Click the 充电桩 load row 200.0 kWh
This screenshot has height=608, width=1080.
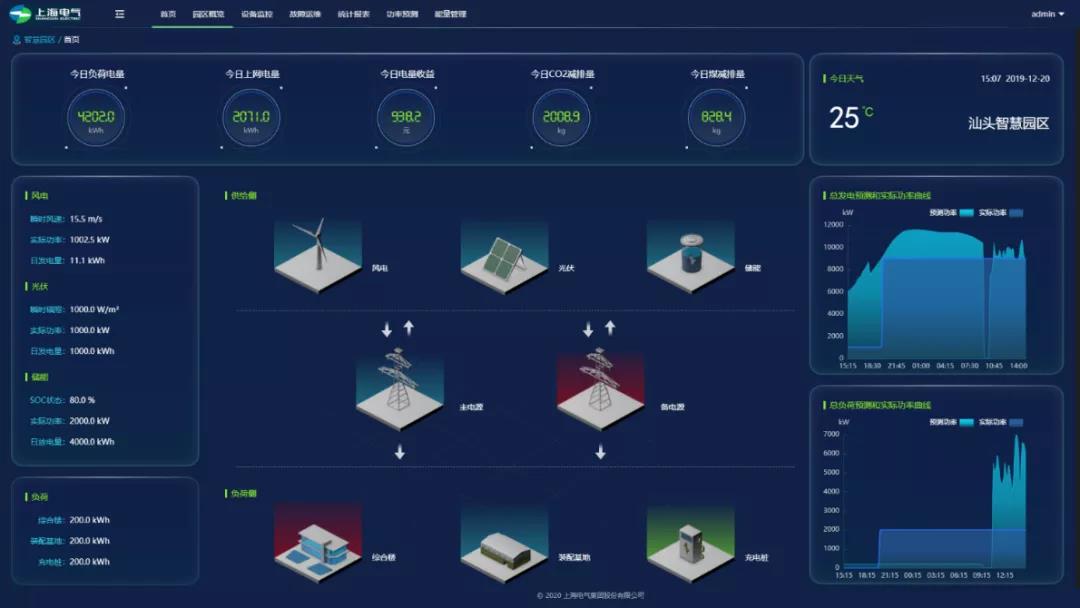pos(74,561)
